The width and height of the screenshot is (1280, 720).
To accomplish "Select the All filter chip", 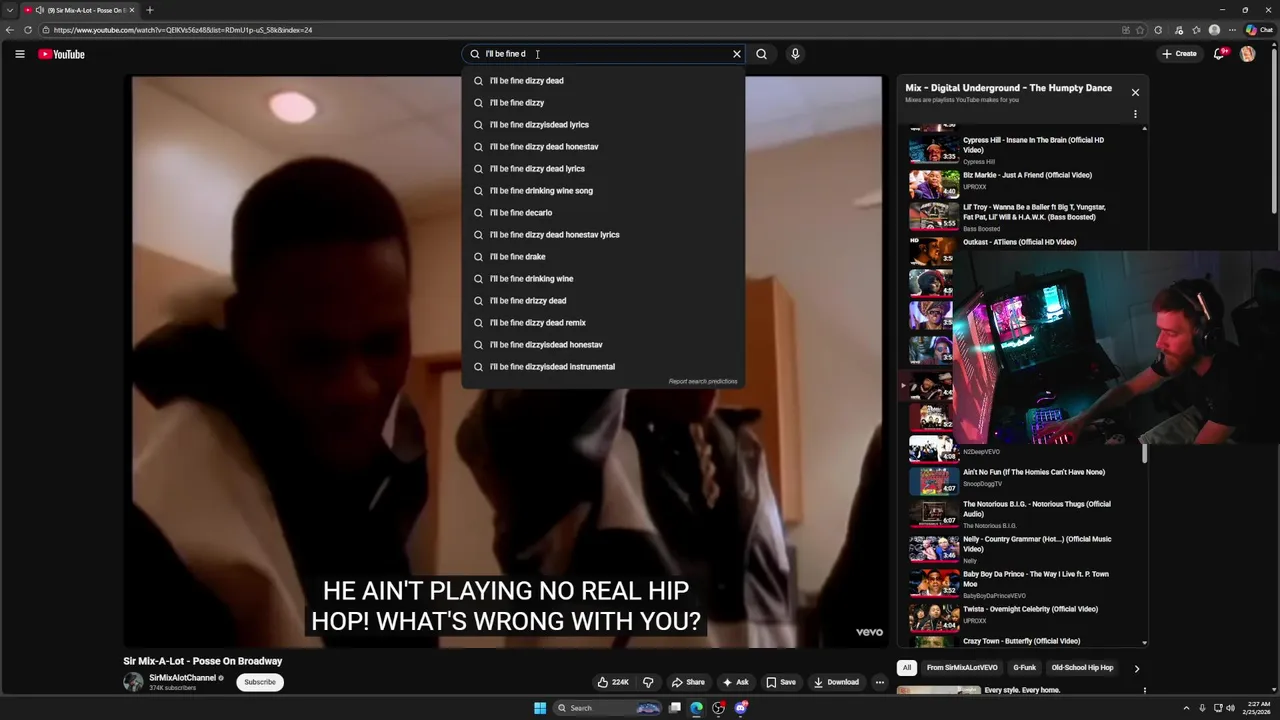I will pos(907,668).
